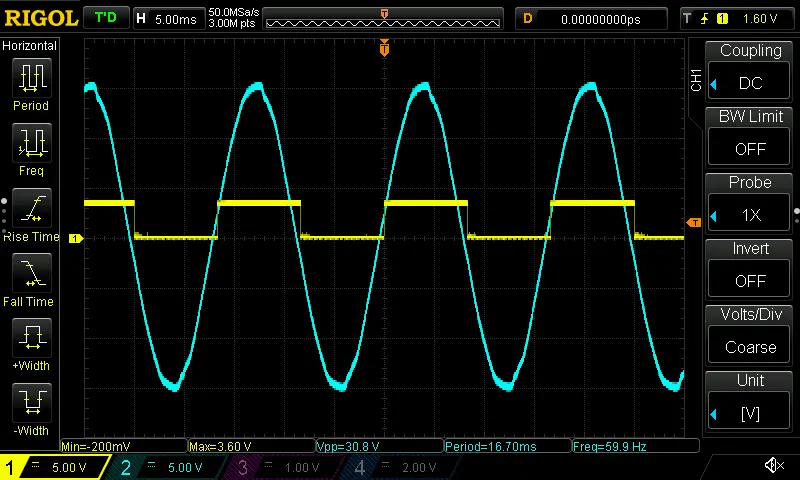
Task: Click the H 5.00ms timebase field
Action: [168, 19]
